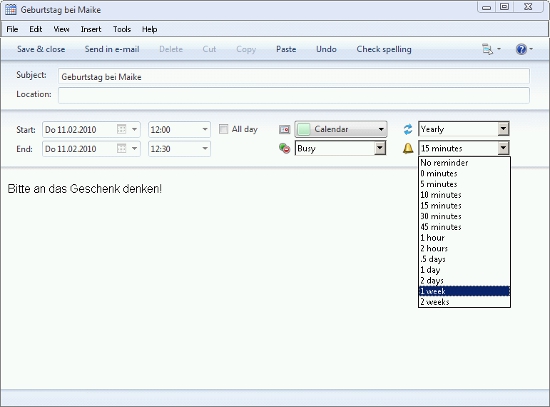Viewport: 550px width, 407px height.
Task: Minimize the Geburtstag bei Maike window
Action: coord(487,7)
